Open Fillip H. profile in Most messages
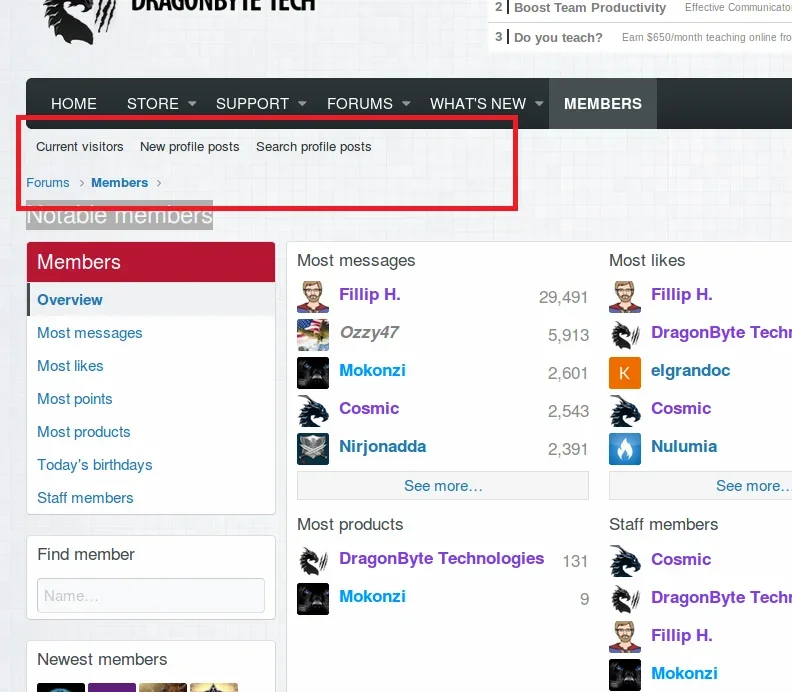Image resolution: width=792 pixels, height=692 pixels. point(370,294)
